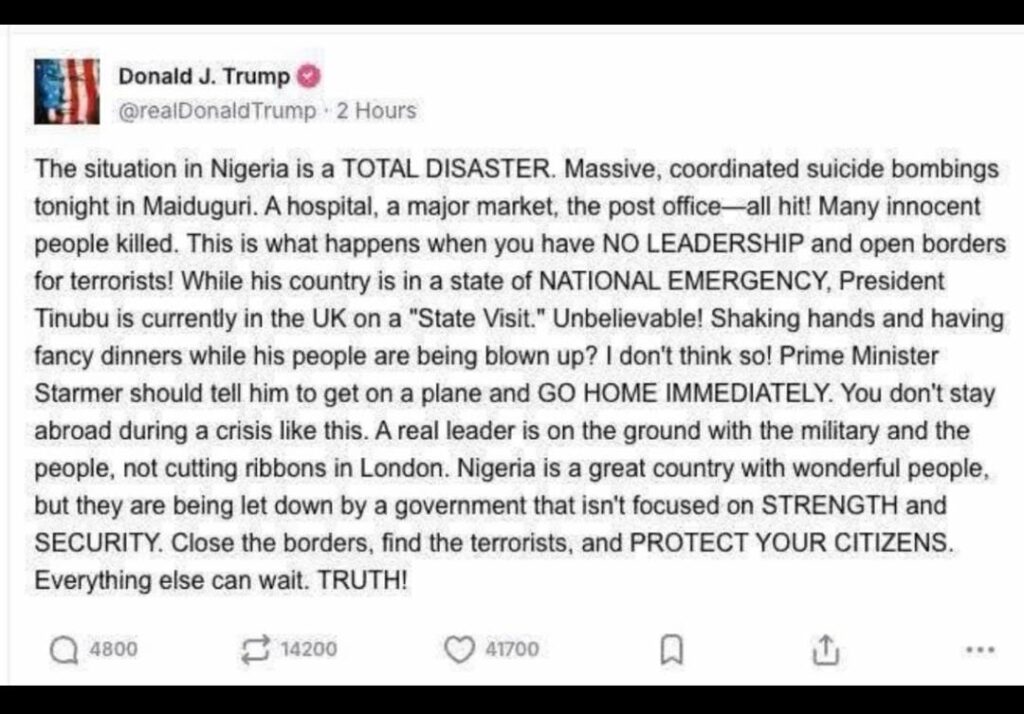Click the "2 Hours" post timestamp
The height and width of the screenshot is (714, 1024).
[376, 110]
